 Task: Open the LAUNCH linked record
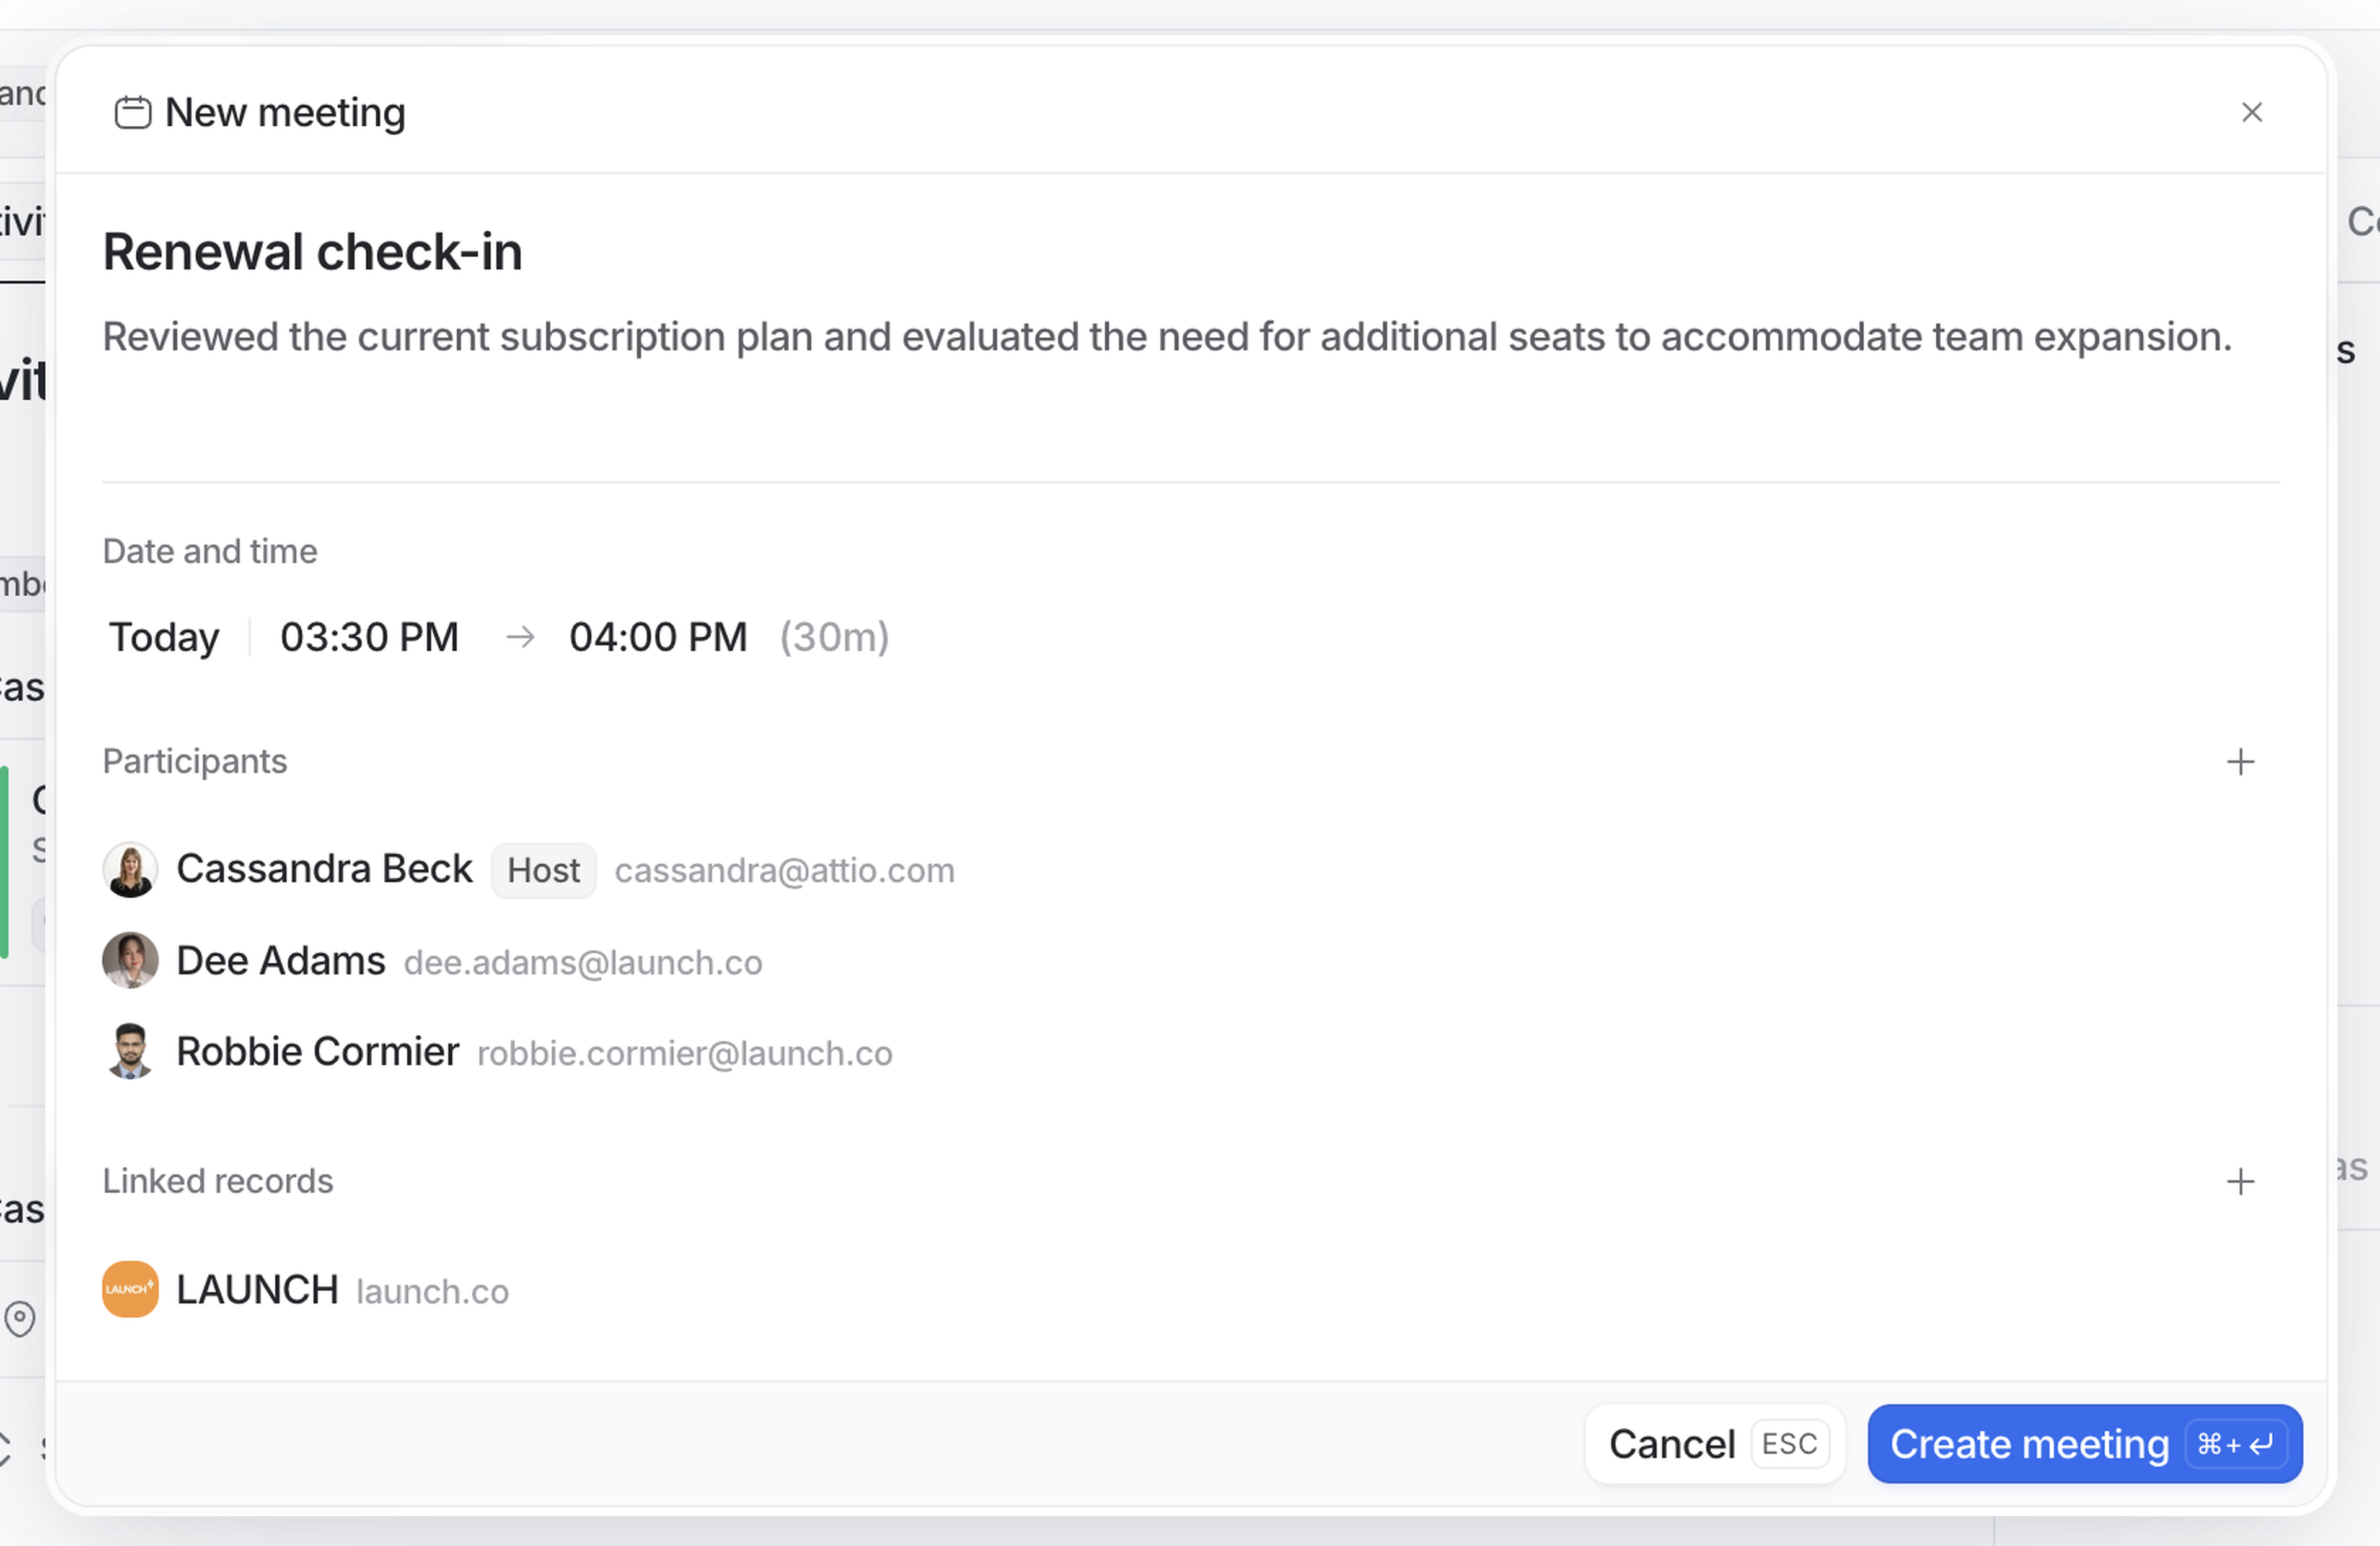(257, 1290)
